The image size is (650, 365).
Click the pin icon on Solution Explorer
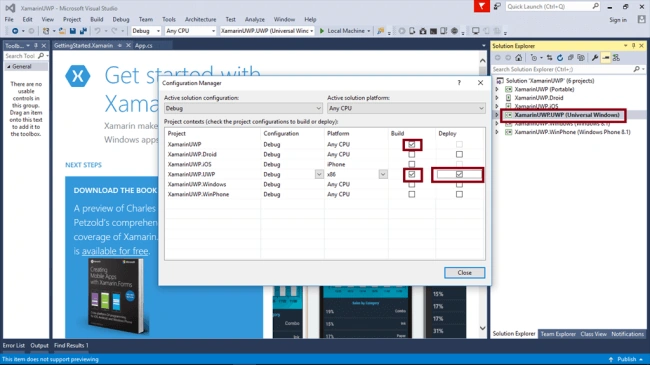(633, 46)
